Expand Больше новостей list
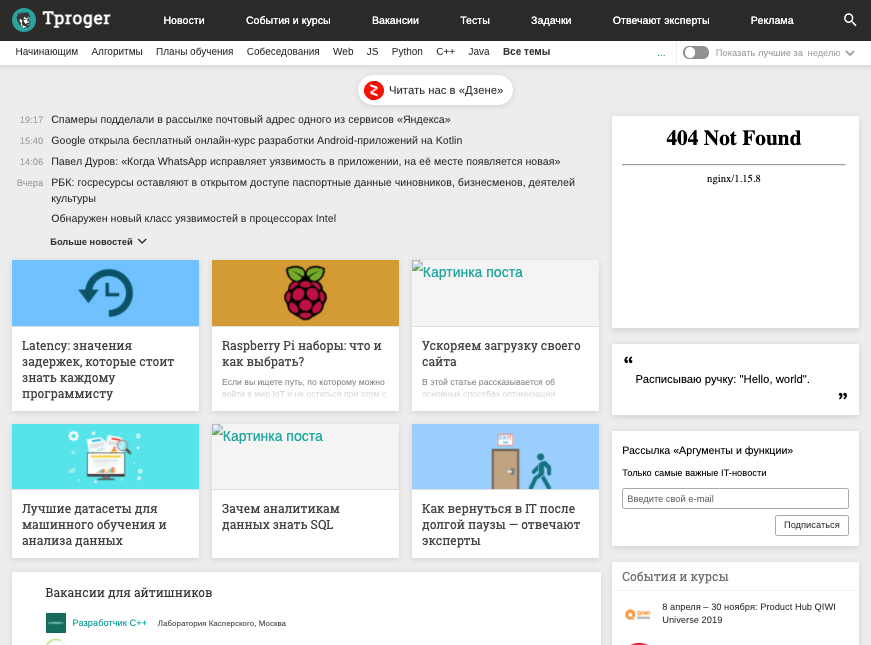 pos(98,242)
